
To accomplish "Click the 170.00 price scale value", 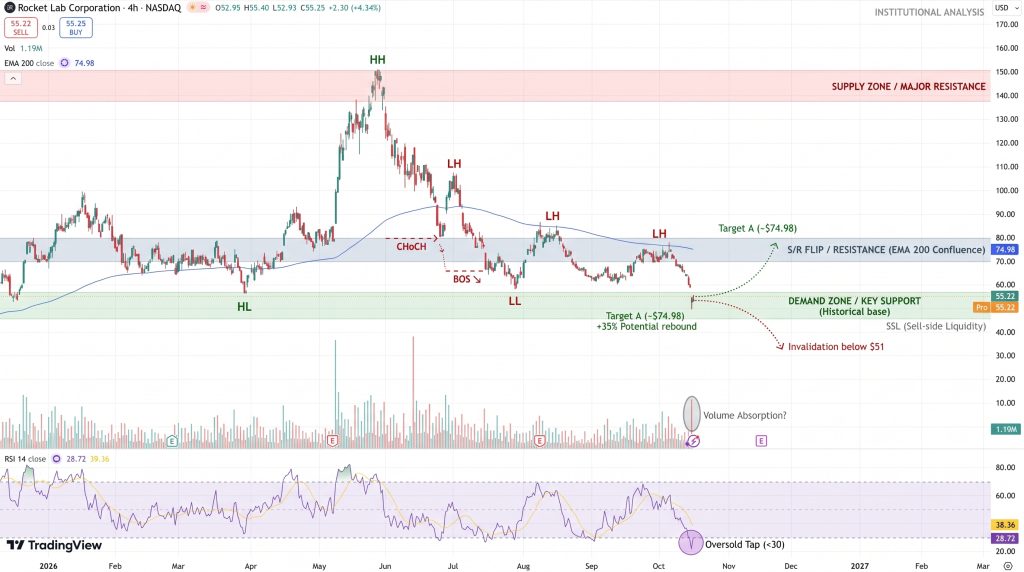I will click(1006, 24).
